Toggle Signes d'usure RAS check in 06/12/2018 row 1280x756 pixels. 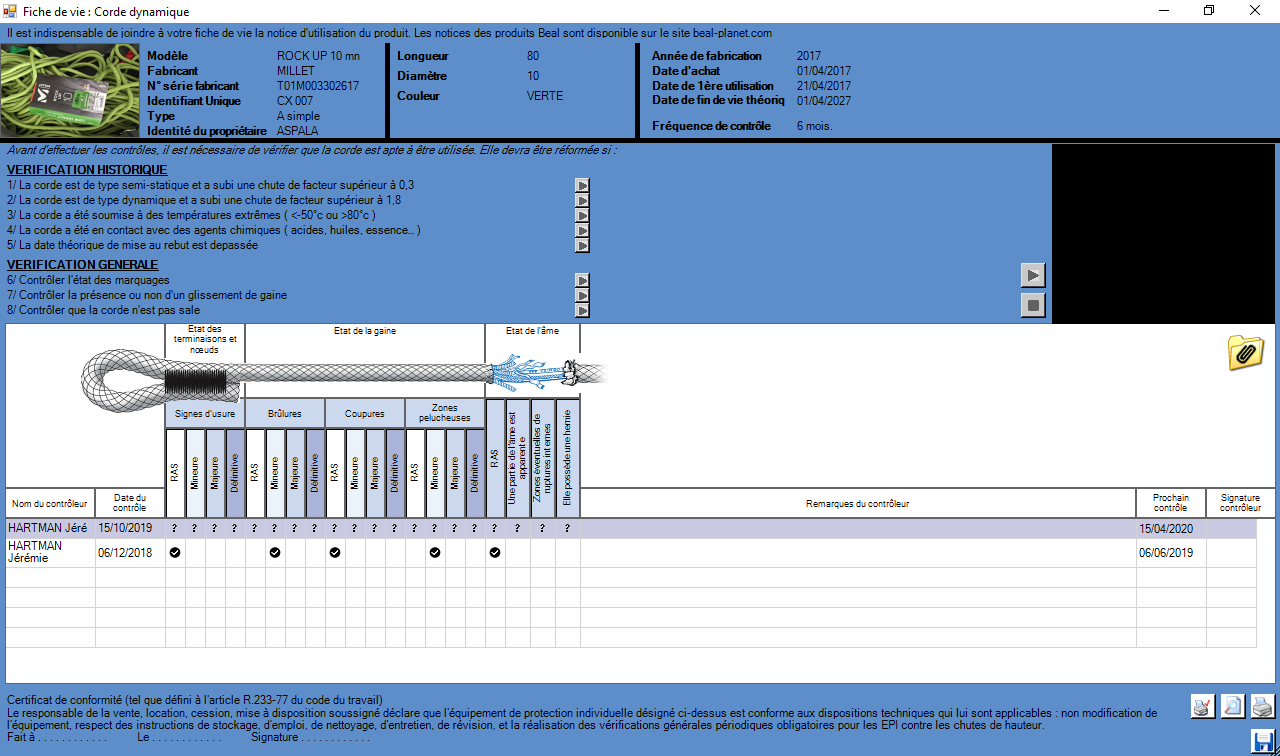(175, 553)
